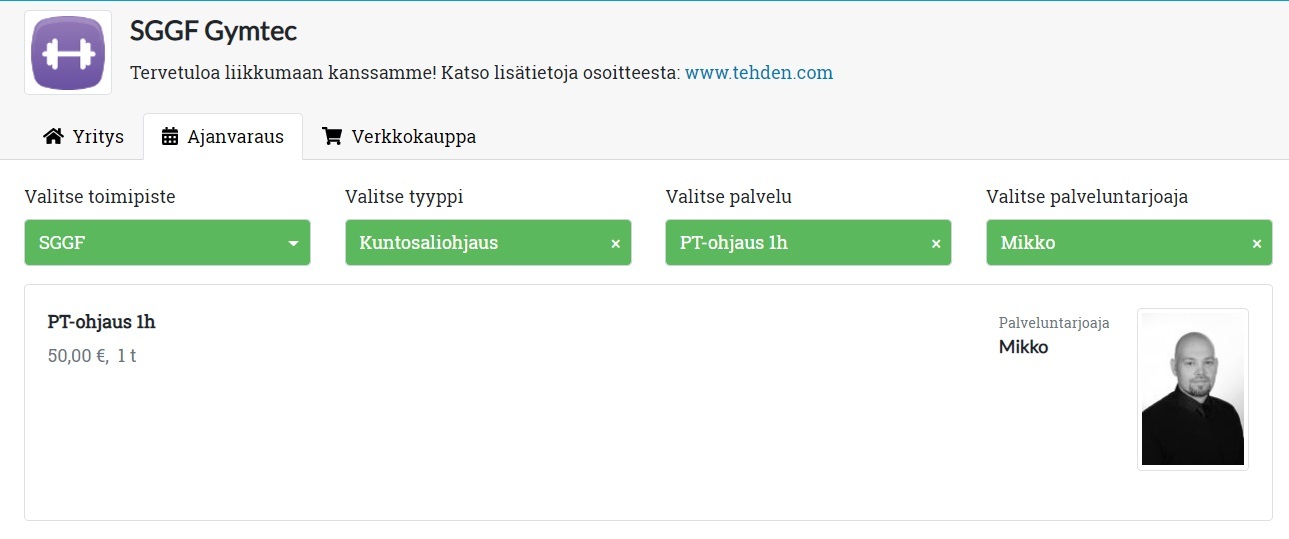Click the purple dumbbell company logo
The image size is (1289, 539).
tap(68, 53)
